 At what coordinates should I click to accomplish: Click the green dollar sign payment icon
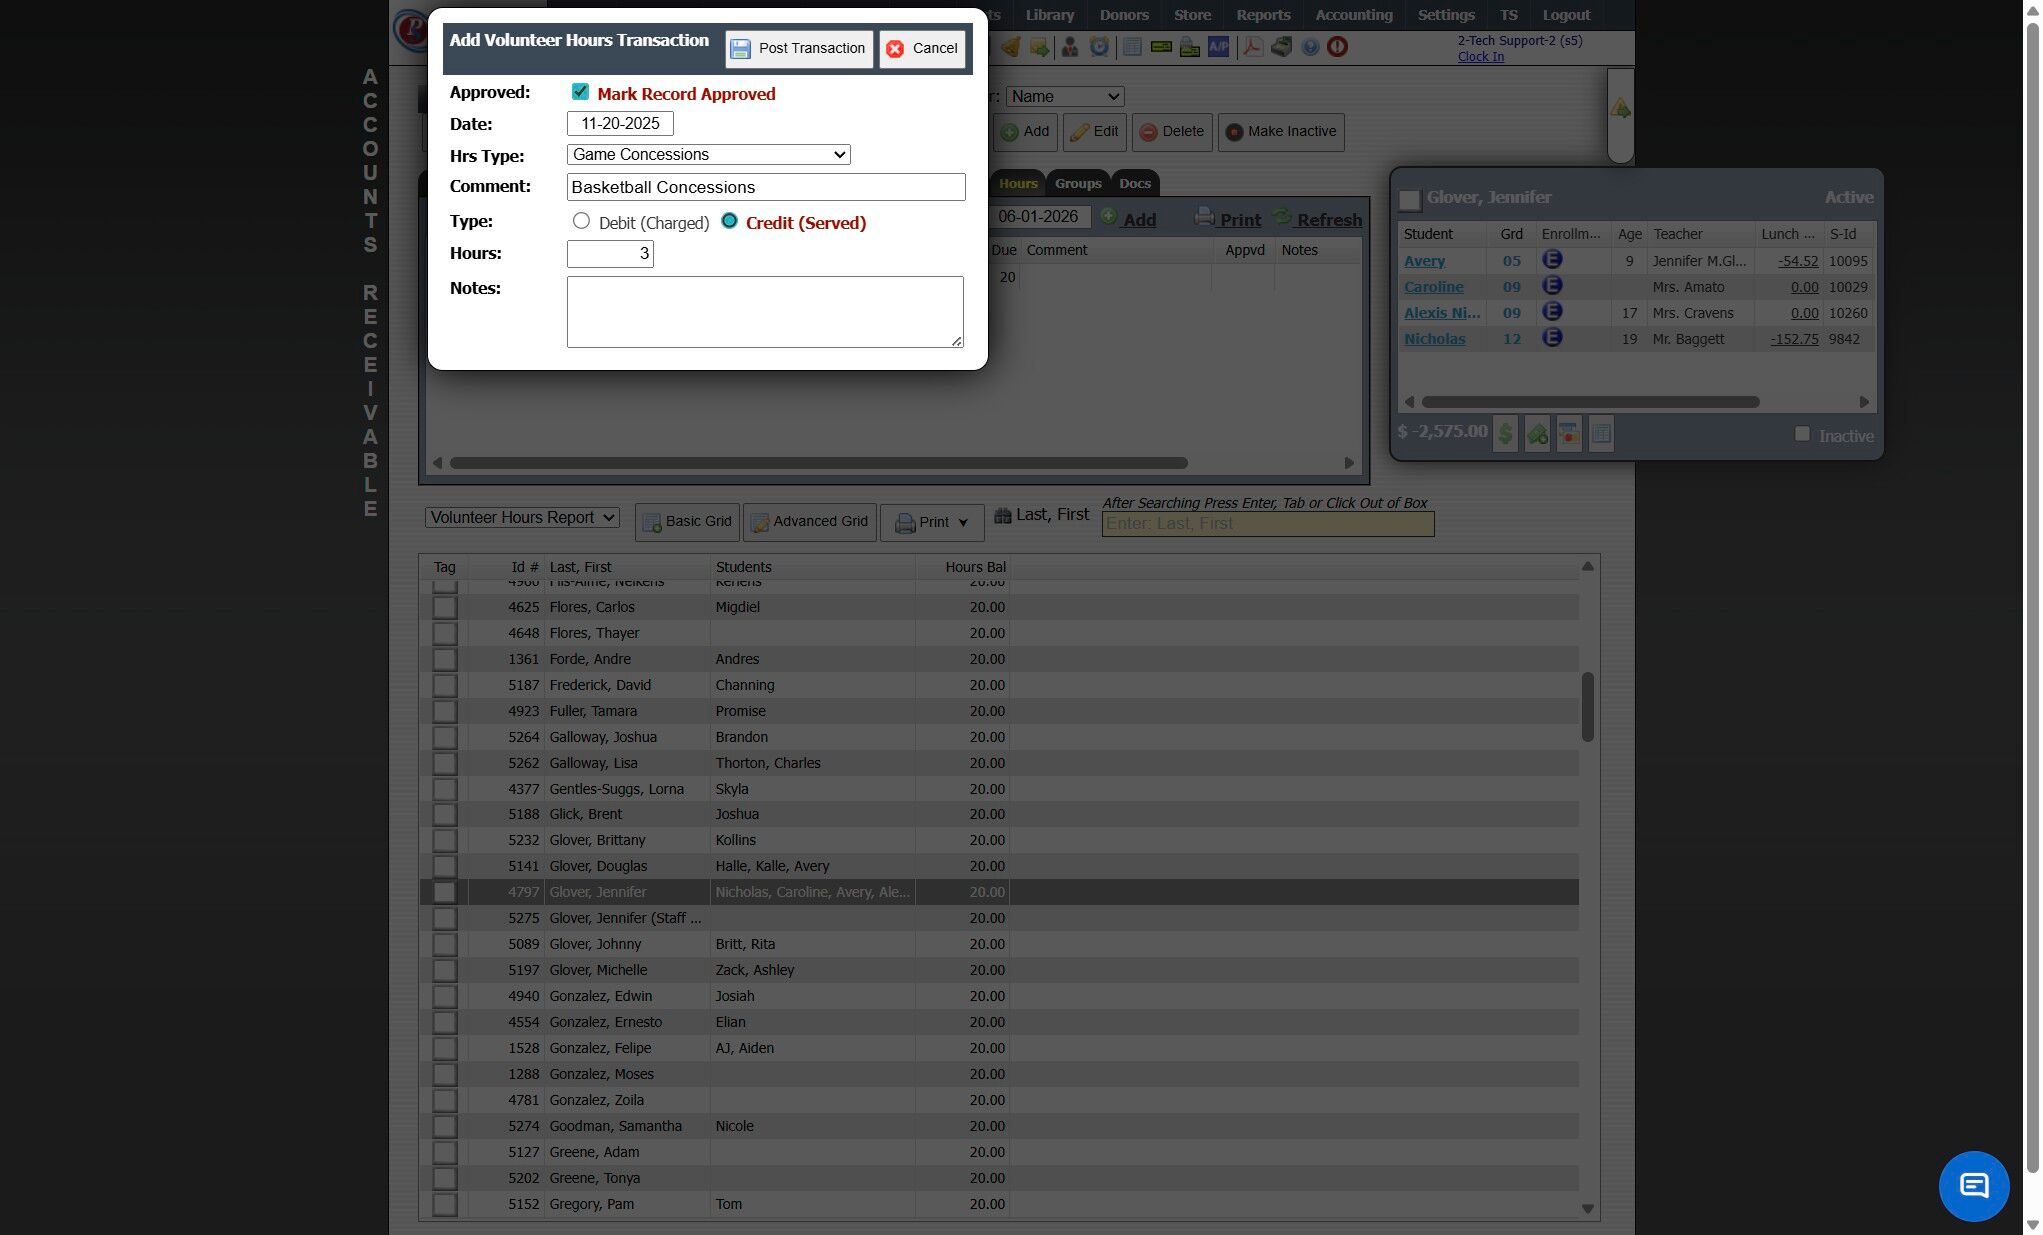(1505, 434)
